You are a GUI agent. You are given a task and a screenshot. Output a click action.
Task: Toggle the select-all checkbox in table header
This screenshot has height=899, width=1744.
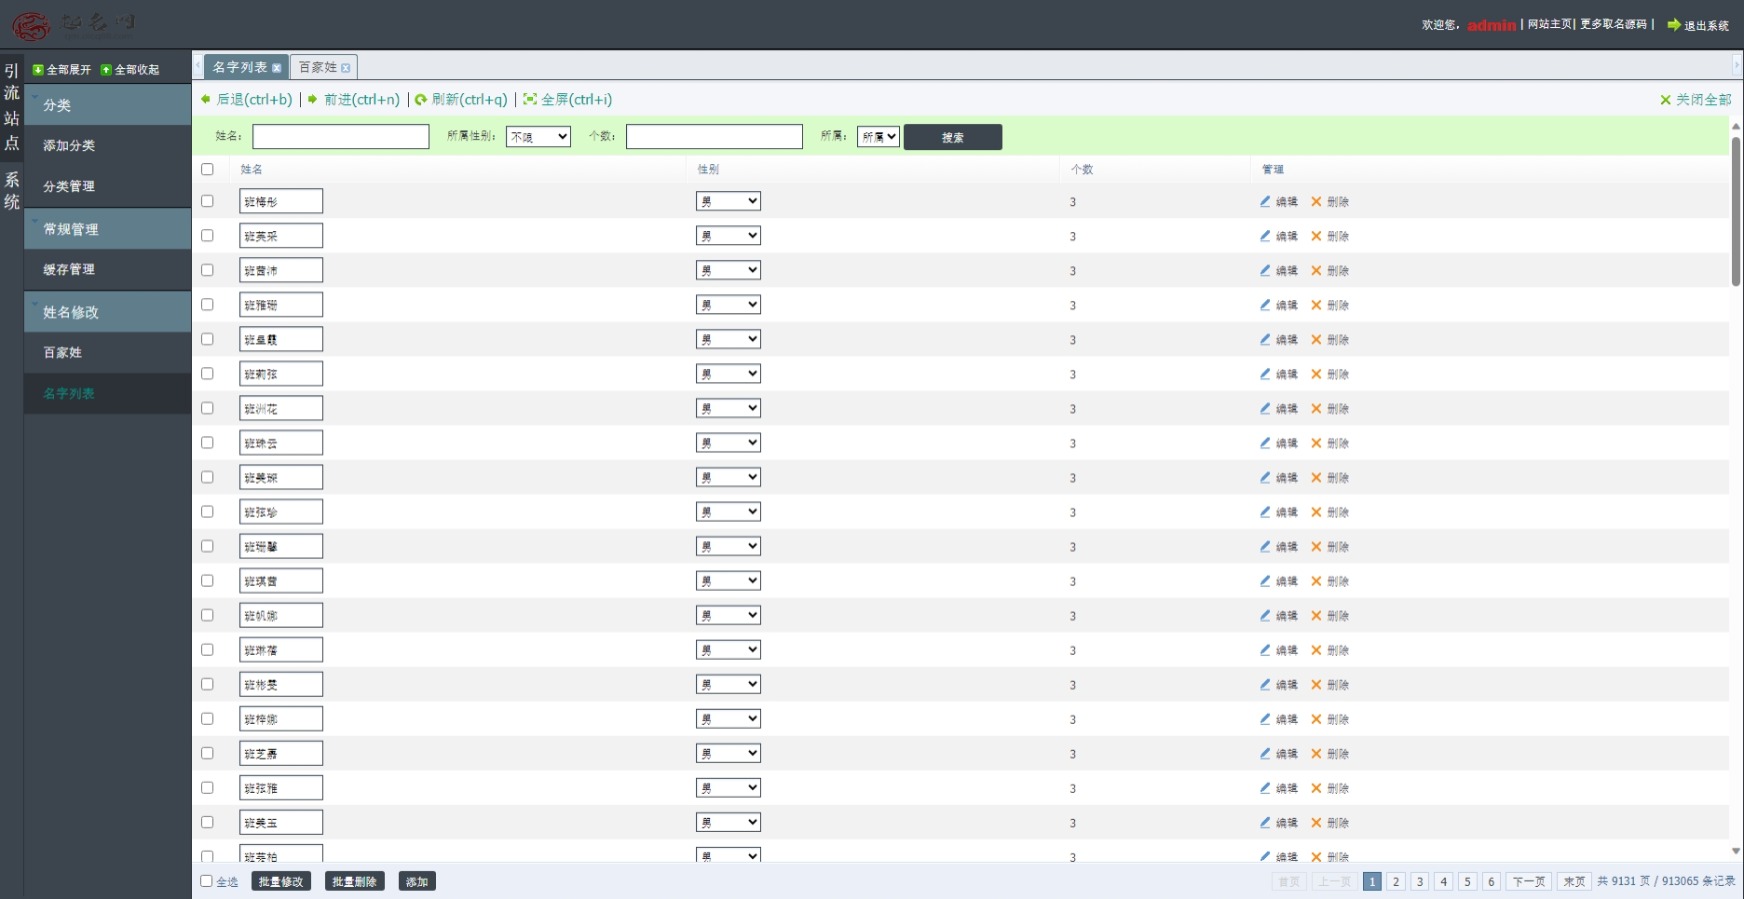pyautogui.click(x=207, y=169)
